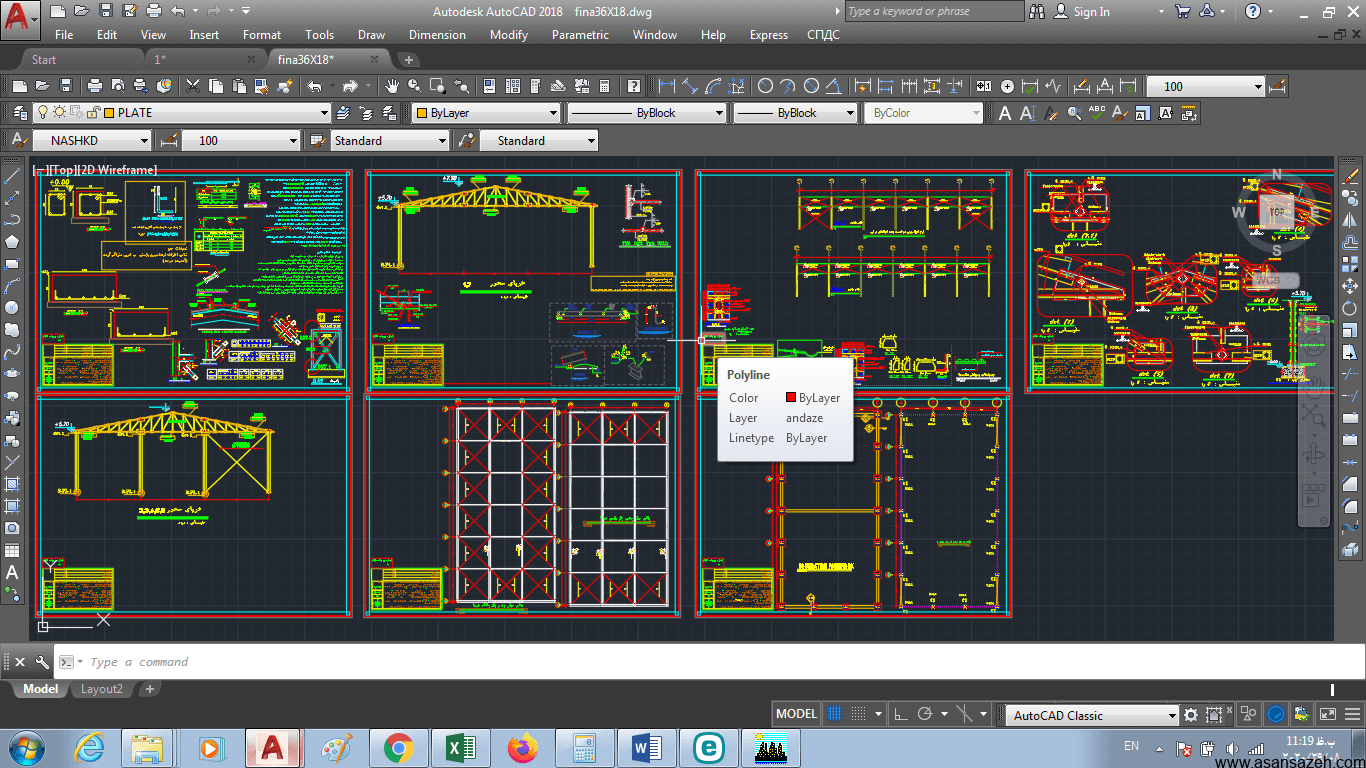Screen dimensions: 1366x768
Task: Click the Spell Check ABC icon
Action: tap(1098, 113)
